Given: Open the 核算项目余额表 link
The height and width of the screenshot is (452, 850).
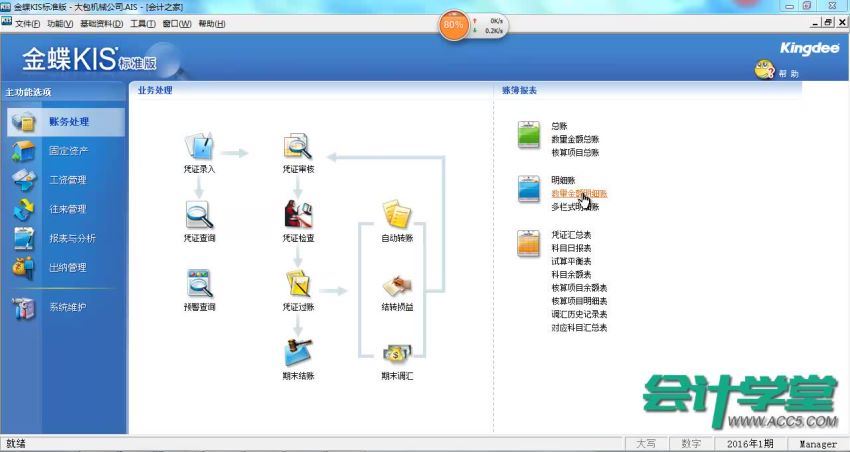Looking at the screenshot, I should pos(579,288).
